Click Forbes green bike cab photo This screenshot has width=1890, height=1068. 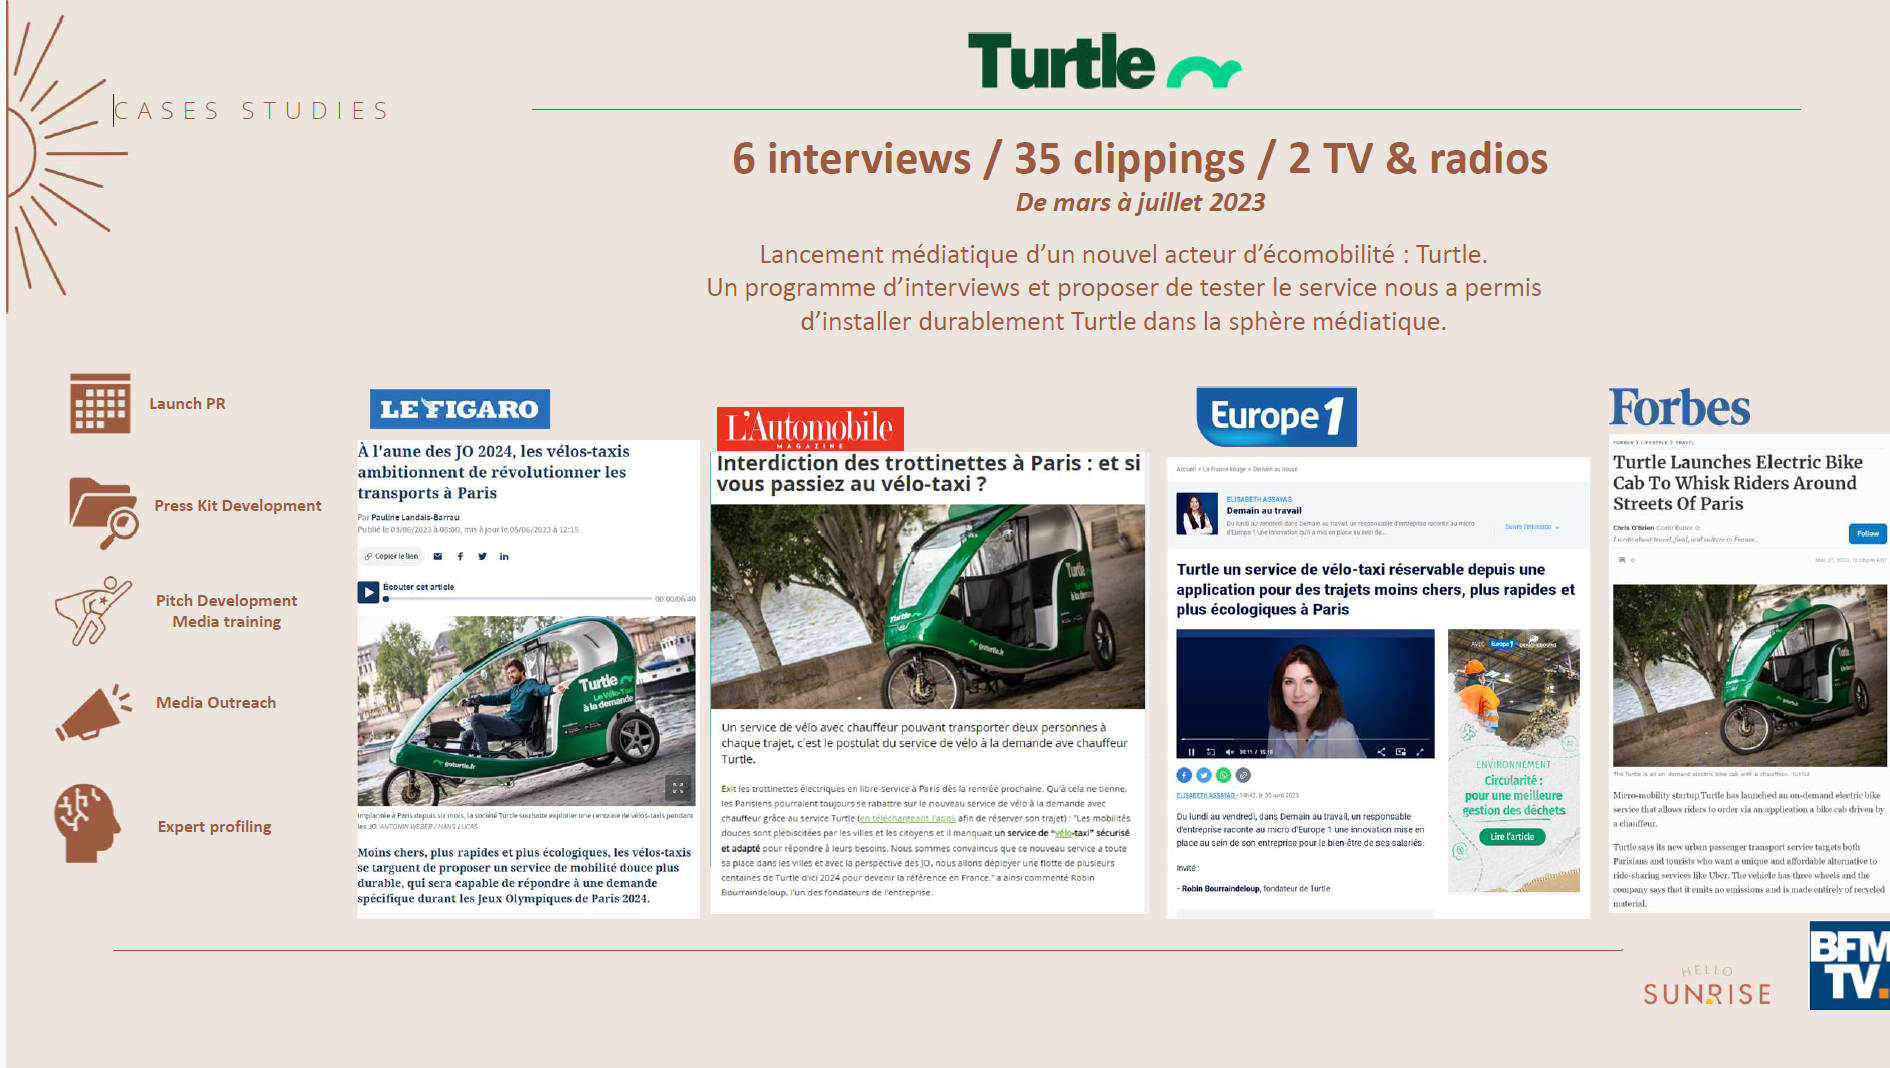tap(1750, 676)
